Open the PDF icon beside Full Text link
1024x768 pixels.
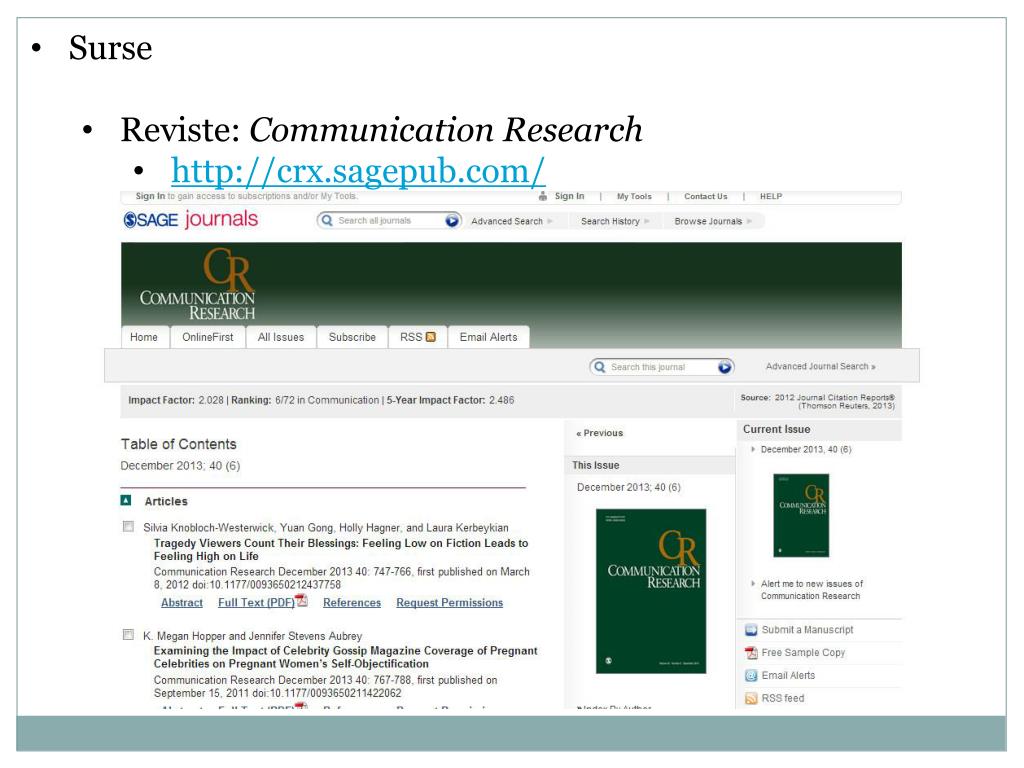302,602
